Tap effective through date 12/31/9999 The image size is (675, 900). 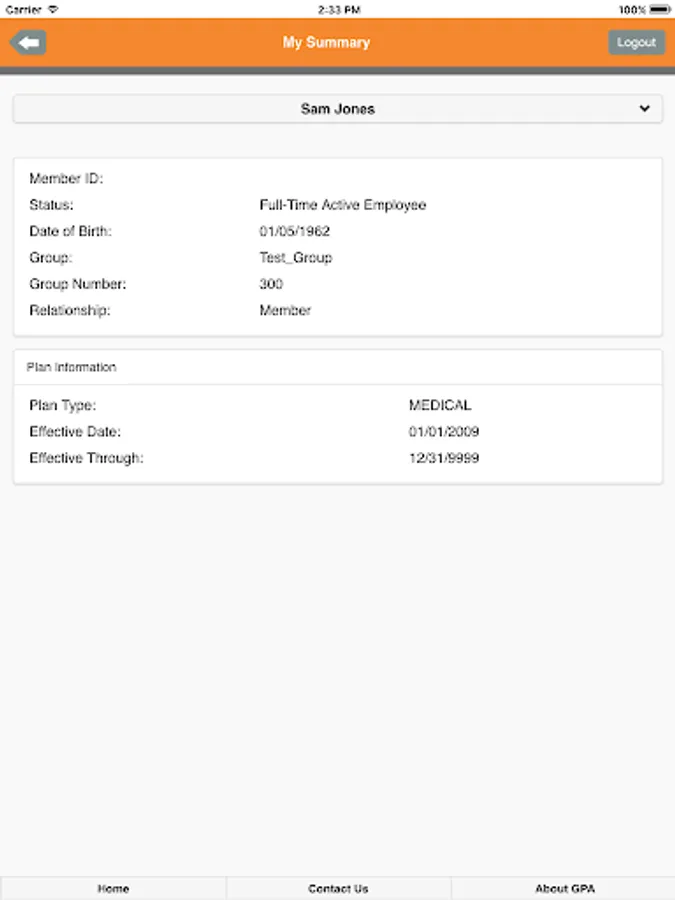pos(444,458)
